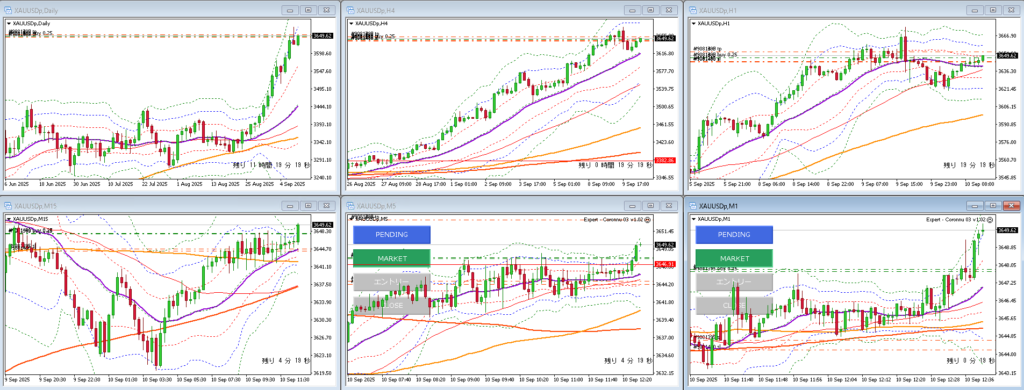The height and width of the screenshot is (390, 1024).
Task: Open the symbol triangle menu in H1 chart
Action: tap(693, 24)
